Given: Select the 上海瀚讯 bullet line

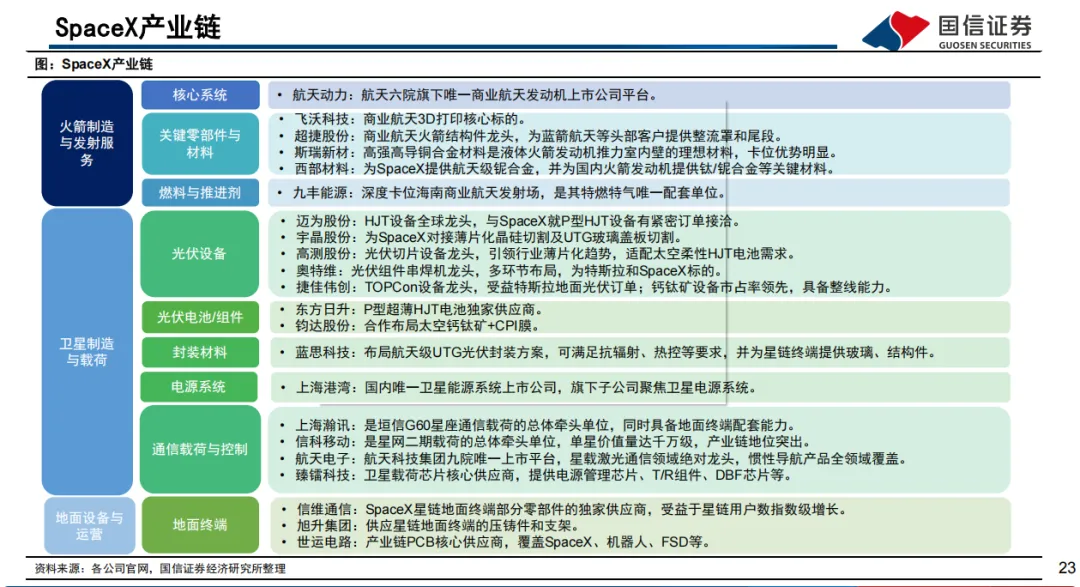Looking at the screenshot, I should [539, 426].
